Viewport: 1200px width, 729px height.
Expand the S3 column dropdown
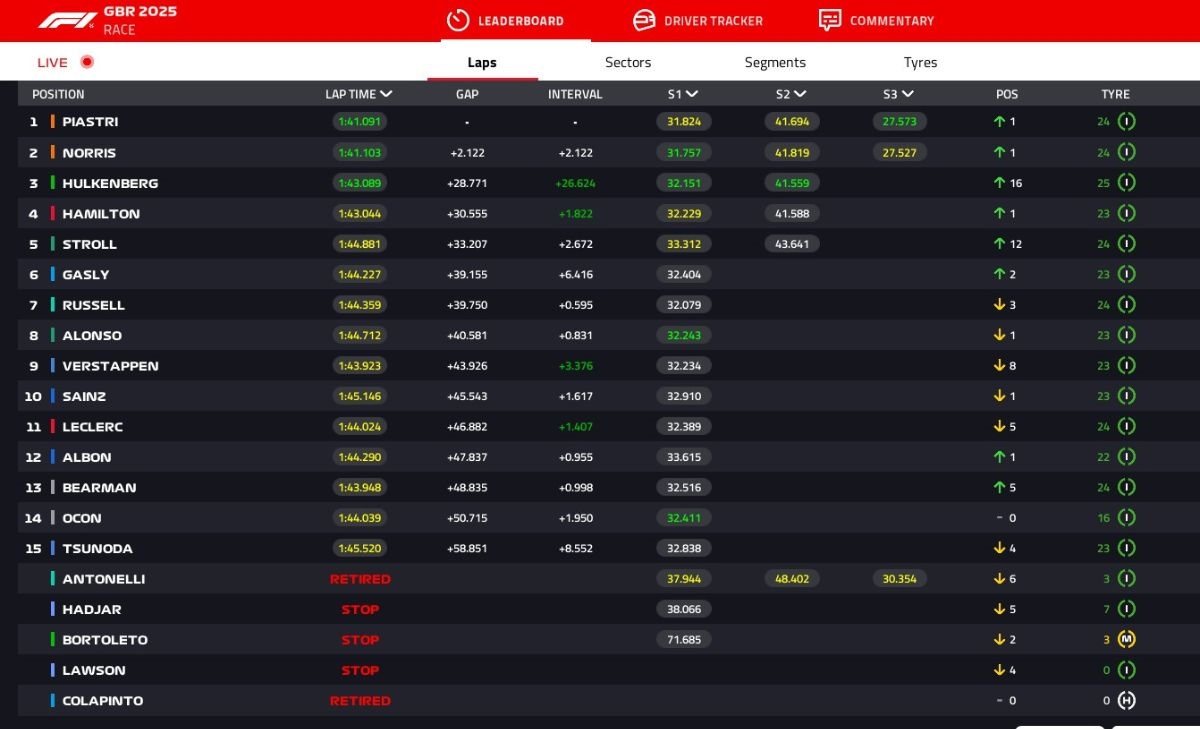pos(907,94)
